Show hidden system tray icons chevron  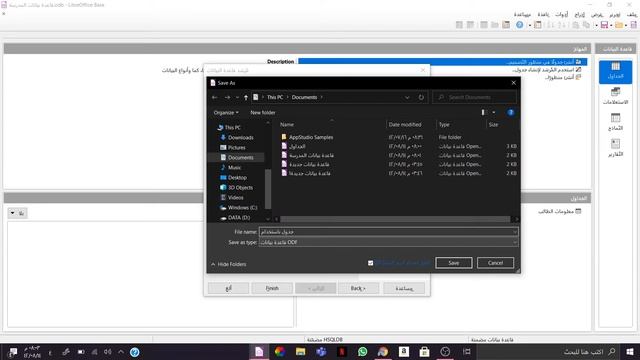(121, 351)
